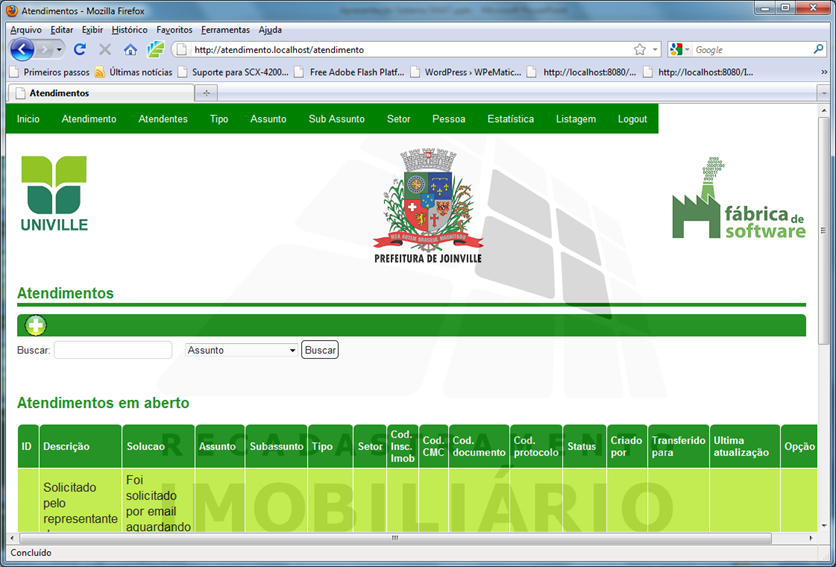Image resolution: width=836 pixels, height=567 pixels.
Task: Click the Firefox back arrow button
Action: coord(22,50)
